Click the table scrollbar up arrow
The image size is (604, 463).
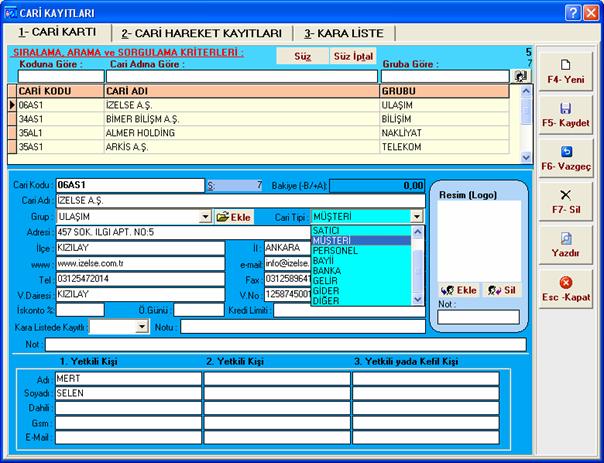[526, 91]
